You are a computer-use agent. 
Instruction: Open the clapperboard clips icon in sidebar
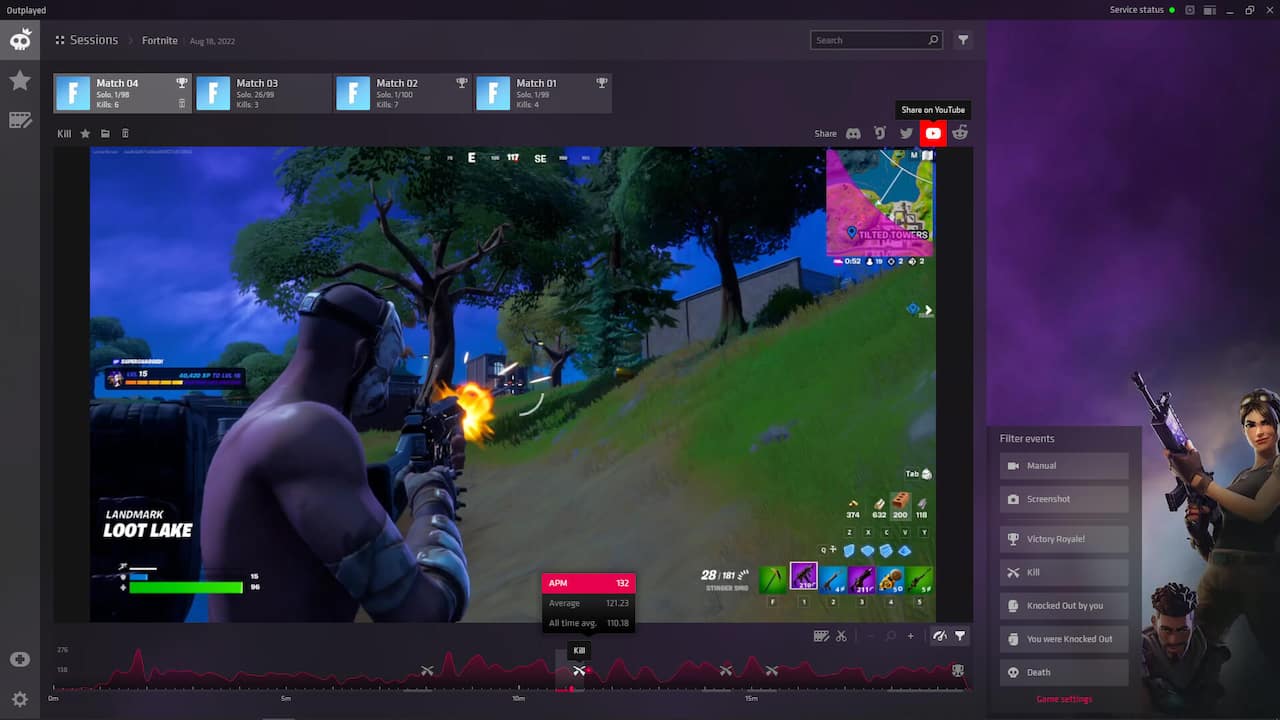(20, 120)
